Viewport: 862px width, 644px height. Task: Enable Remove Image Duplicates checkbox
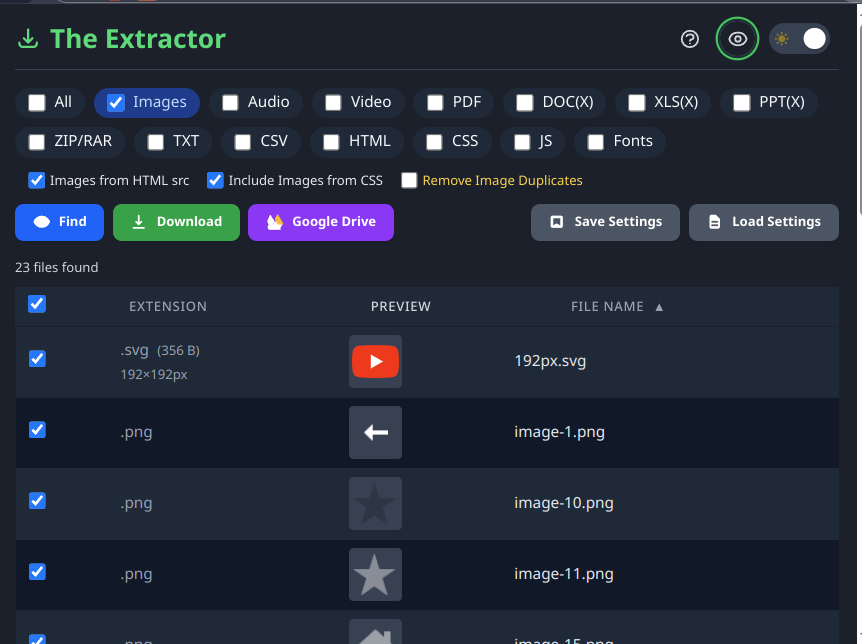click(409, 180)
